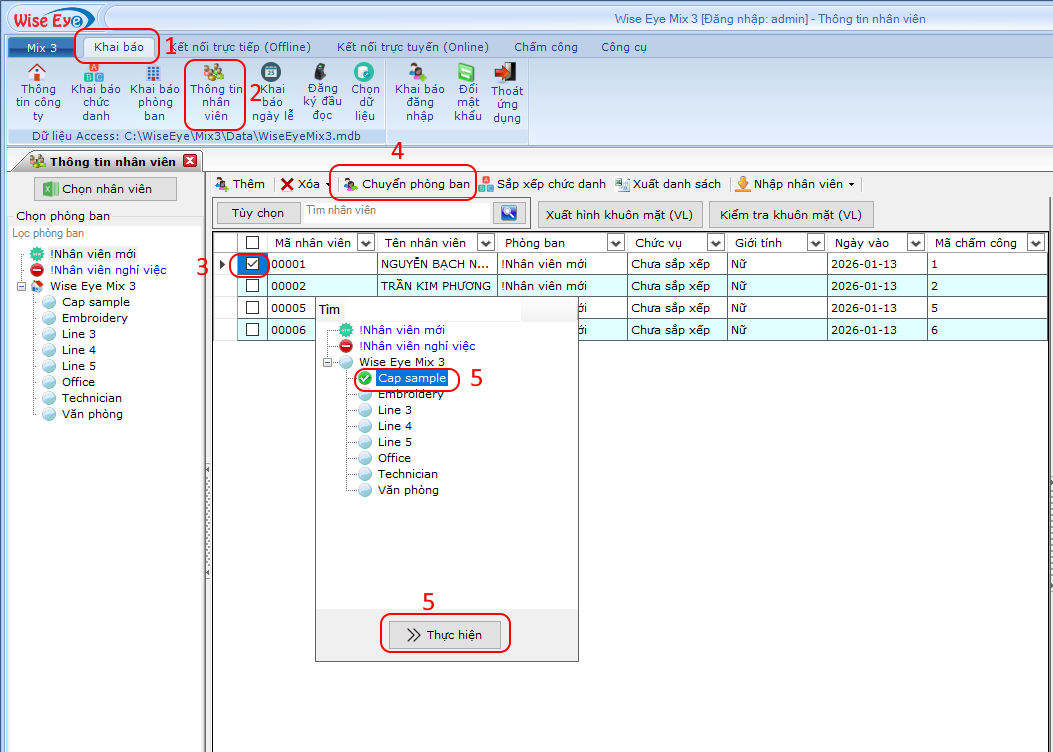
Task: Select Embroidery in the left department tree
Action: point(94,318)
